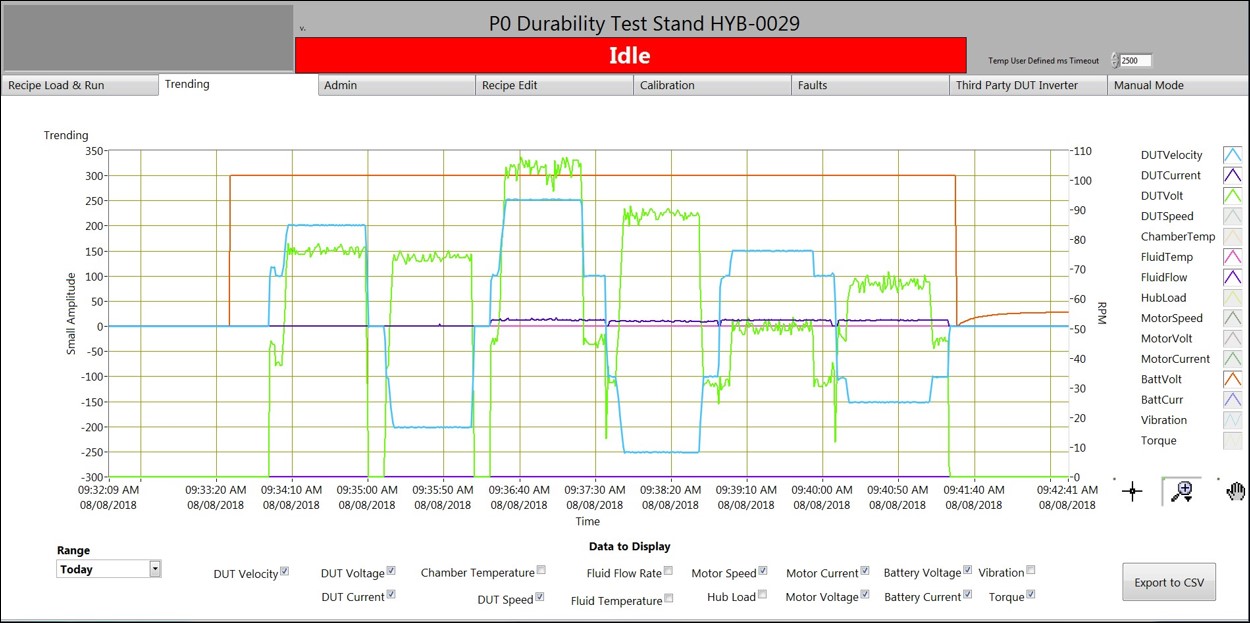Click the timeout field containing 2500
This screenshot has height=623, width=1250.
[1136, 61]
